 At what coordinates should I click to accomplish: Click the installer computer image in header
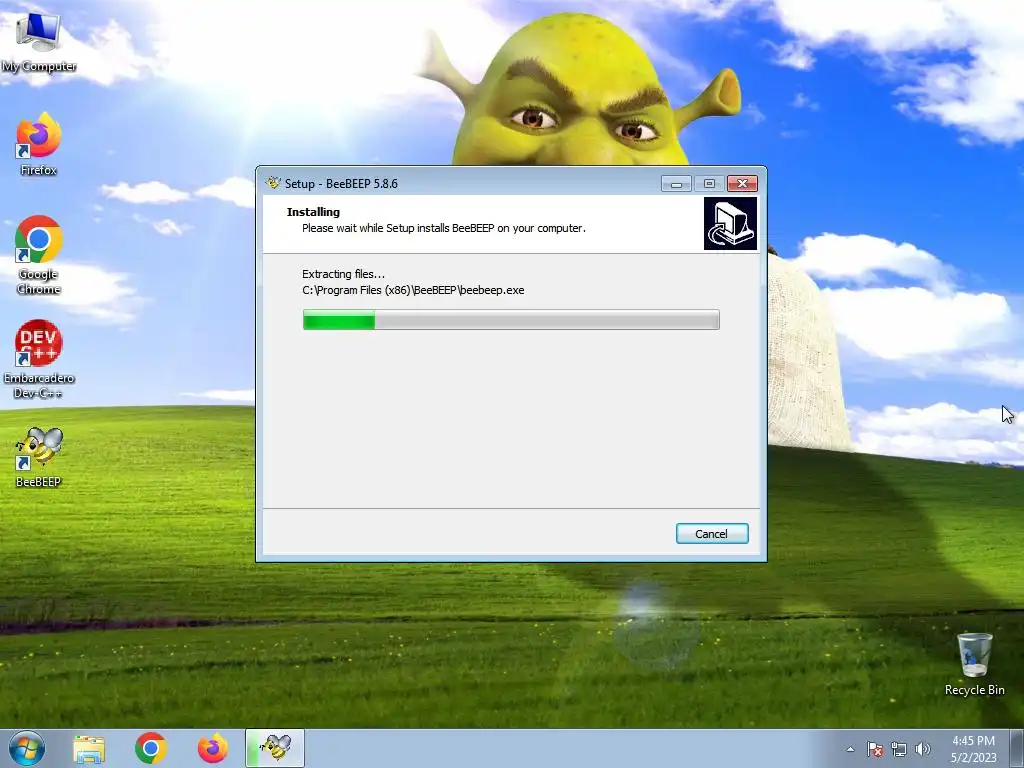(730, 223)
